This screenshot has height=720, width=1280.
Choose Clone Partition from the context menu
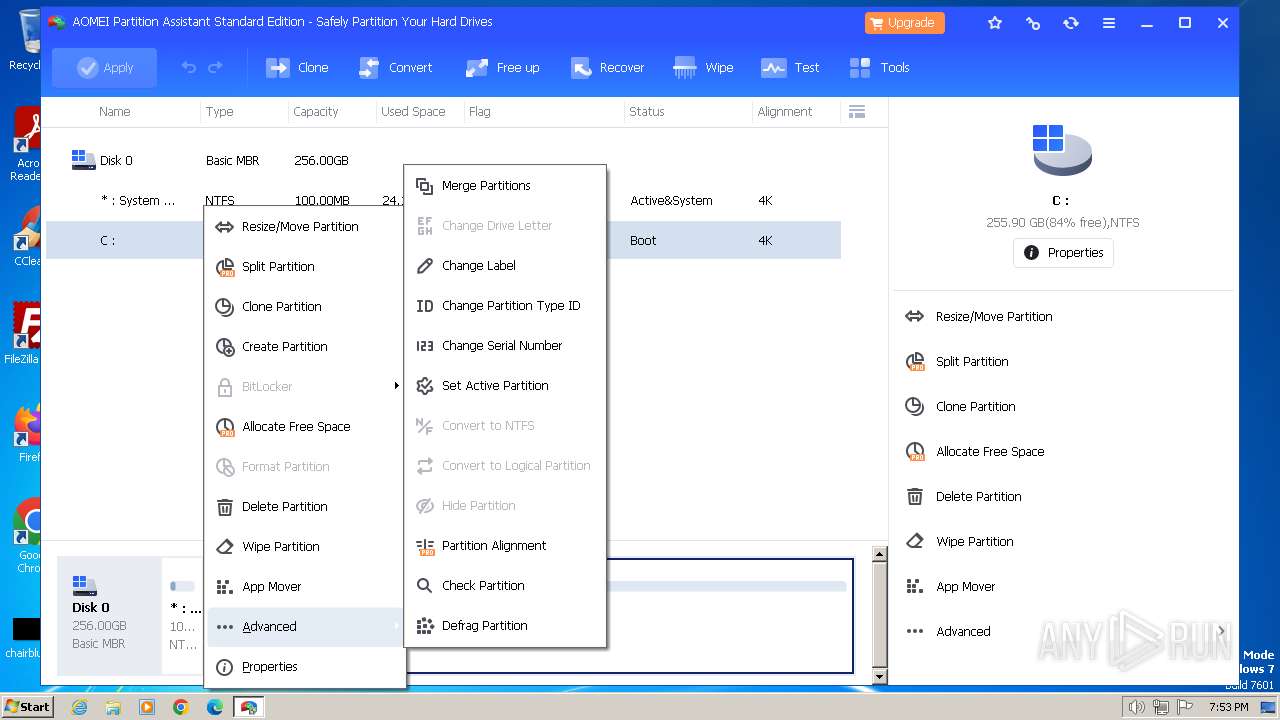[x=305, y=307]
